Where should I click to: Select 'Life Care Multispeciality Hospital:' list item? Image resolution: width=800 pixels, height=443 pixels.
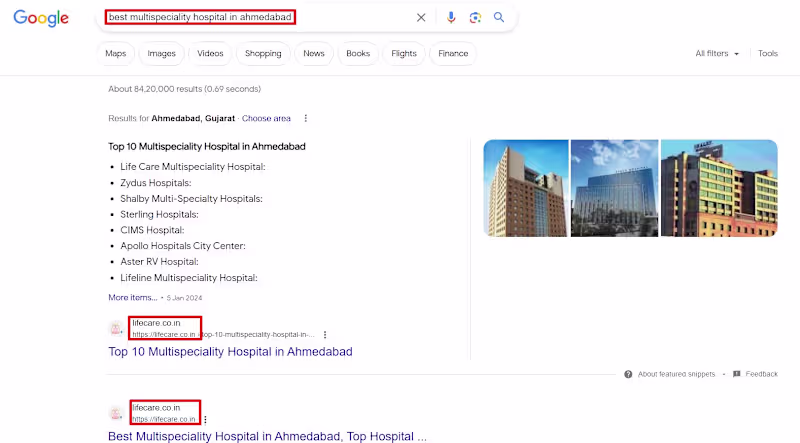tap(193, 167)
